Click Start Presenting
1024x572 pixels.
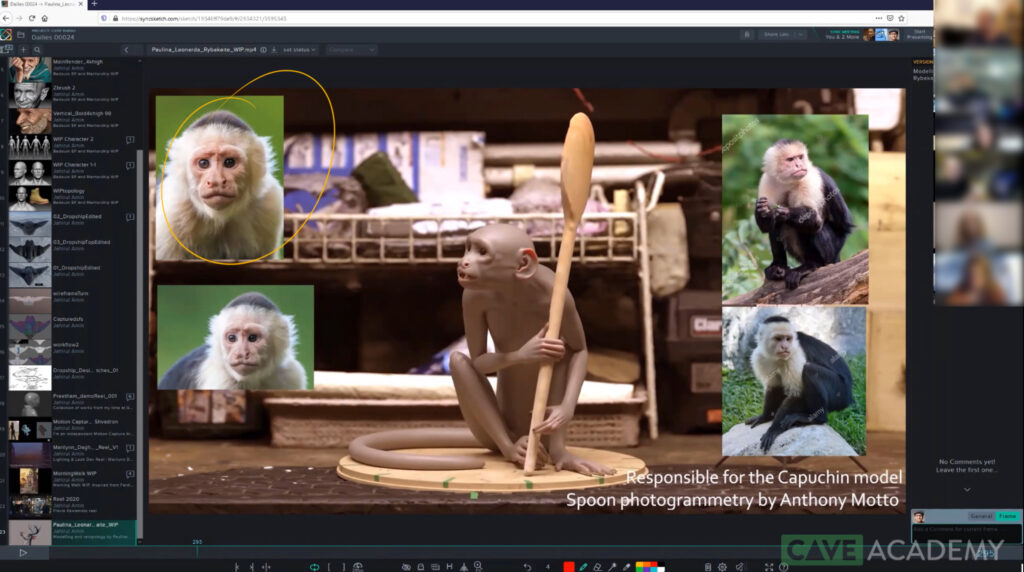[x=920, y=35]
